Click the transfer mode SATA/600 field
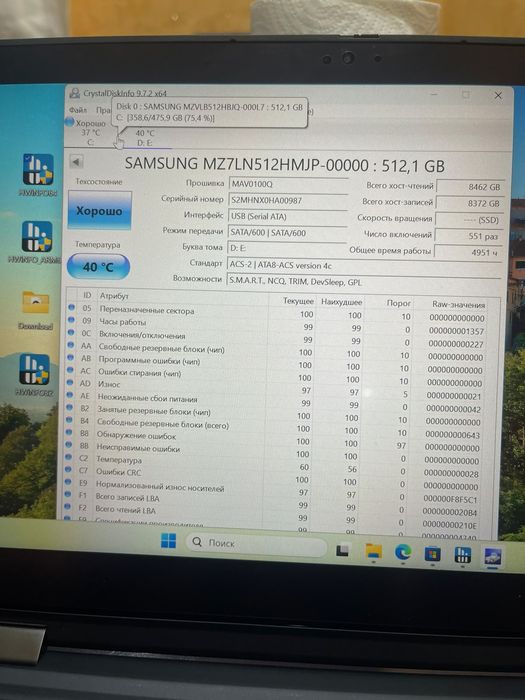The width and height of the screenshot is (525, 700). (287, 233)
